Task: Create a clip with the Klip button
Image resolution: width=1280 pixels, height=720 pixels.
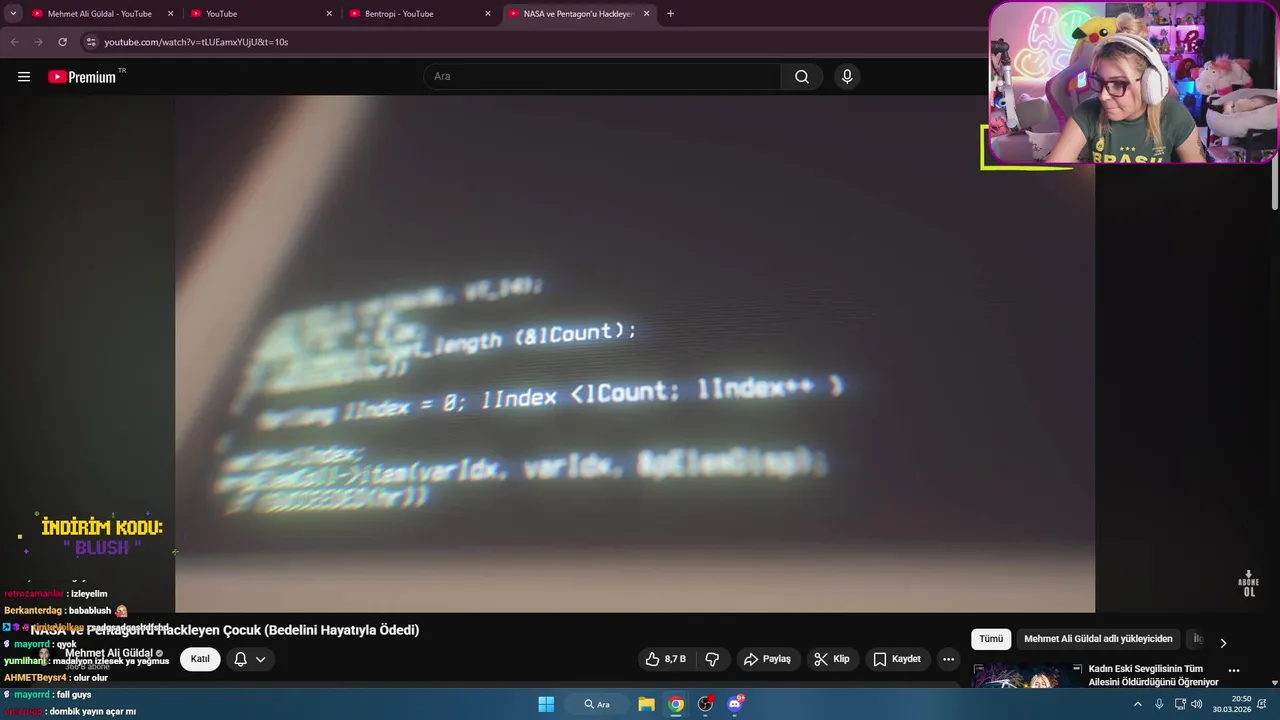Action: pyautogui.click(x=831, y=659)
